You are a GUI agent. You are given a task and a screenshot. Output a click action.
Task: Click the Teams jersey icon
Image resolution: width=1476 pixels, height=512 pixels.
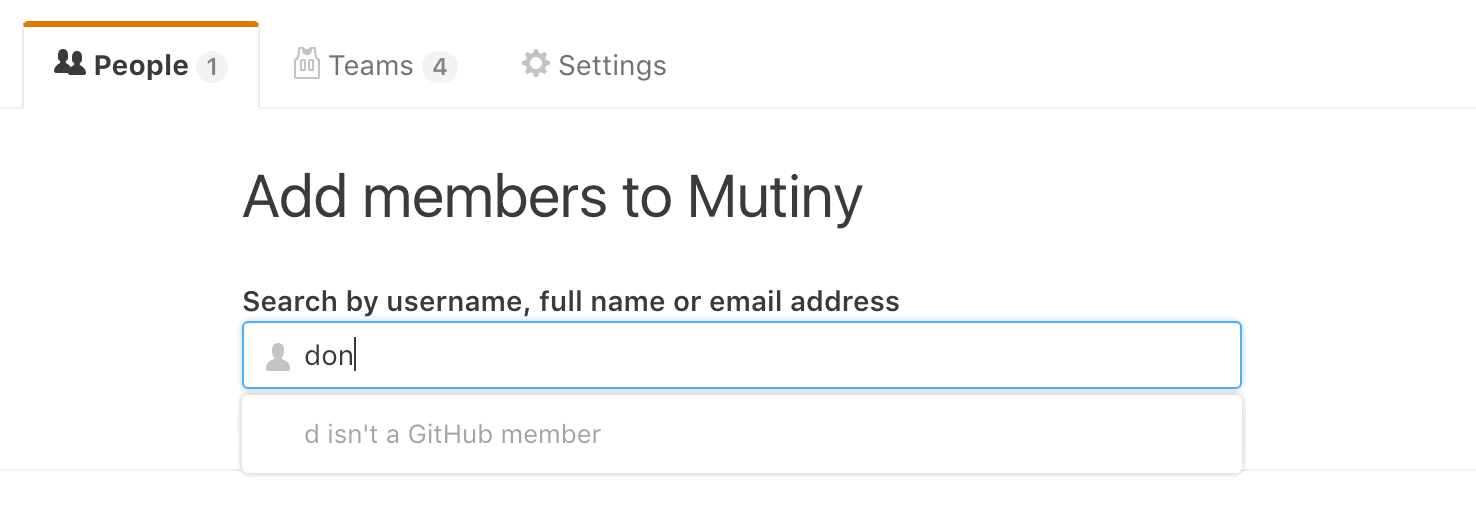tap(306, 65)
